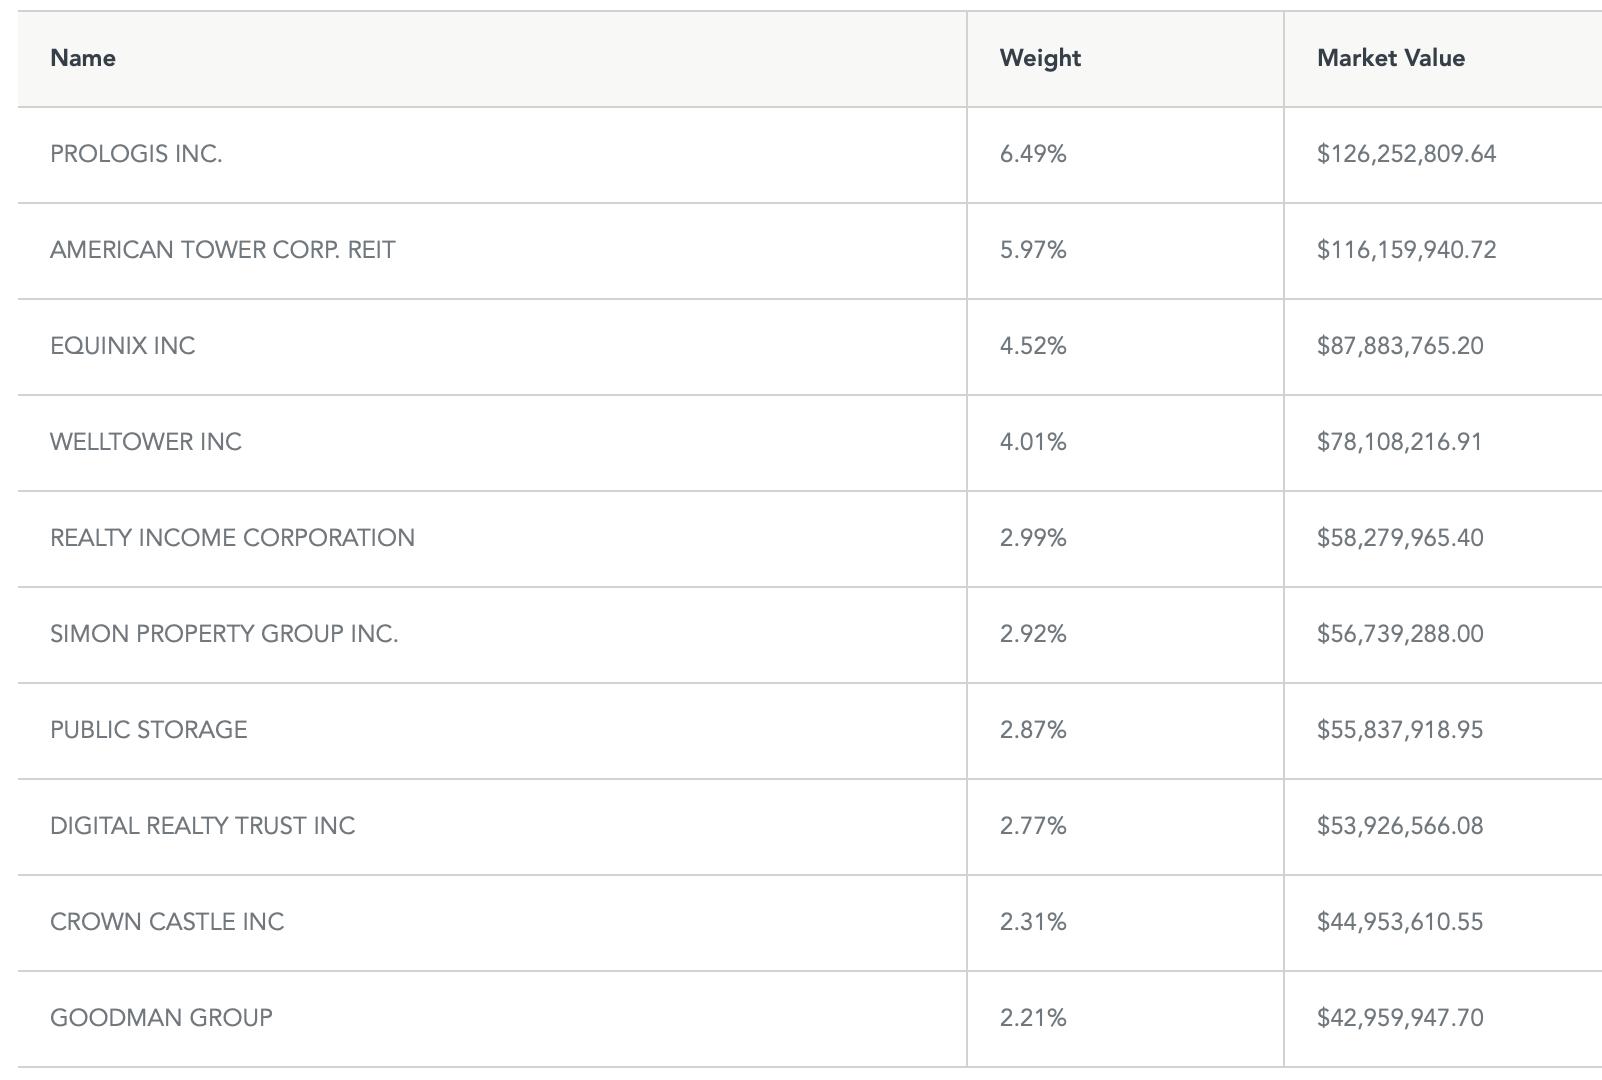The image size is (1602, 1080).
Task: Click the Name column header
Action: tap(83, 58)
